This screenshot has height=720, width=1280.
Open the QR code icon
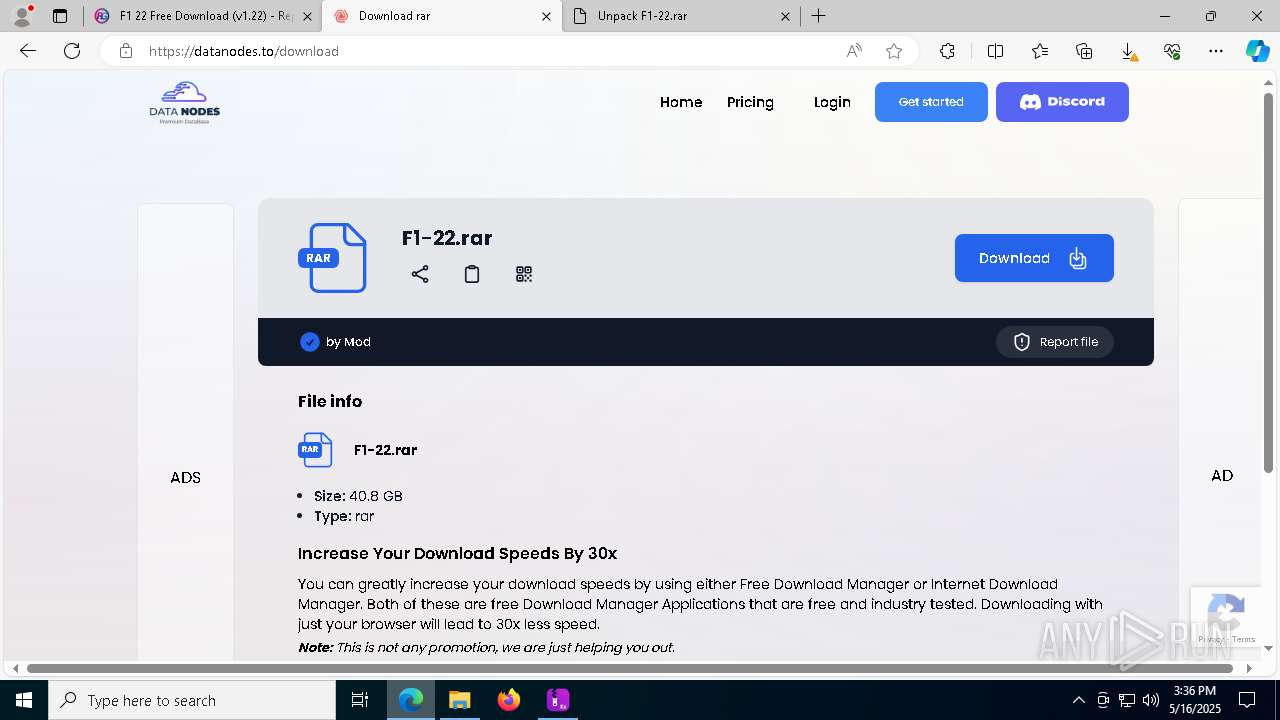pos(524,274)
